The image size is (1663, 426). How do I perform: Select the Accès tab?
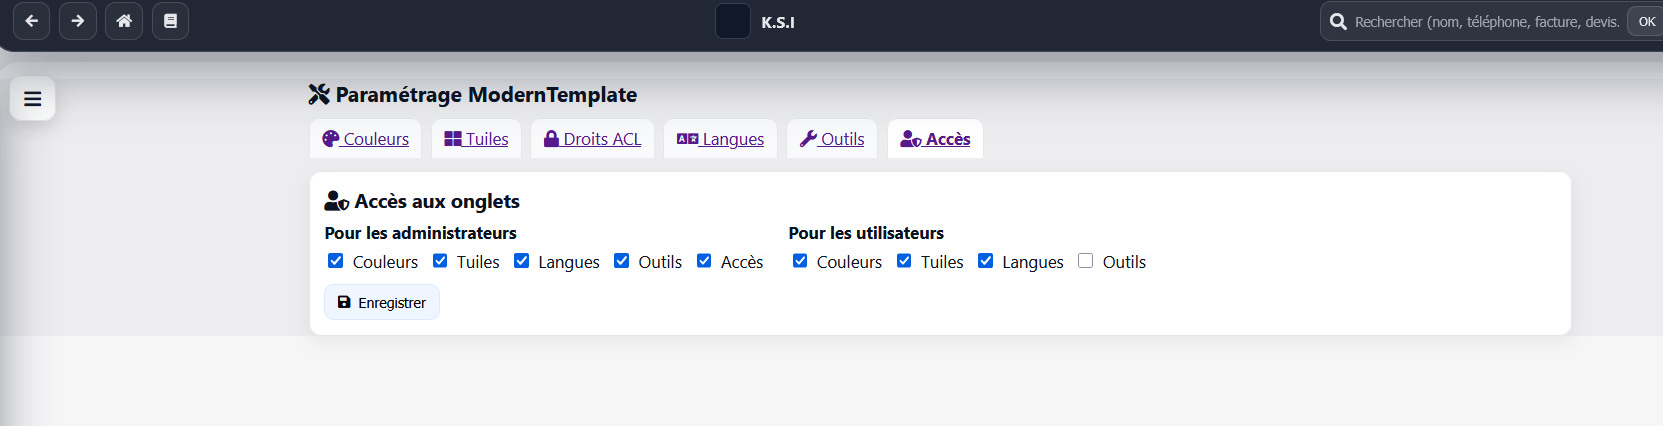pyautogui.click(x=935, y=139)
